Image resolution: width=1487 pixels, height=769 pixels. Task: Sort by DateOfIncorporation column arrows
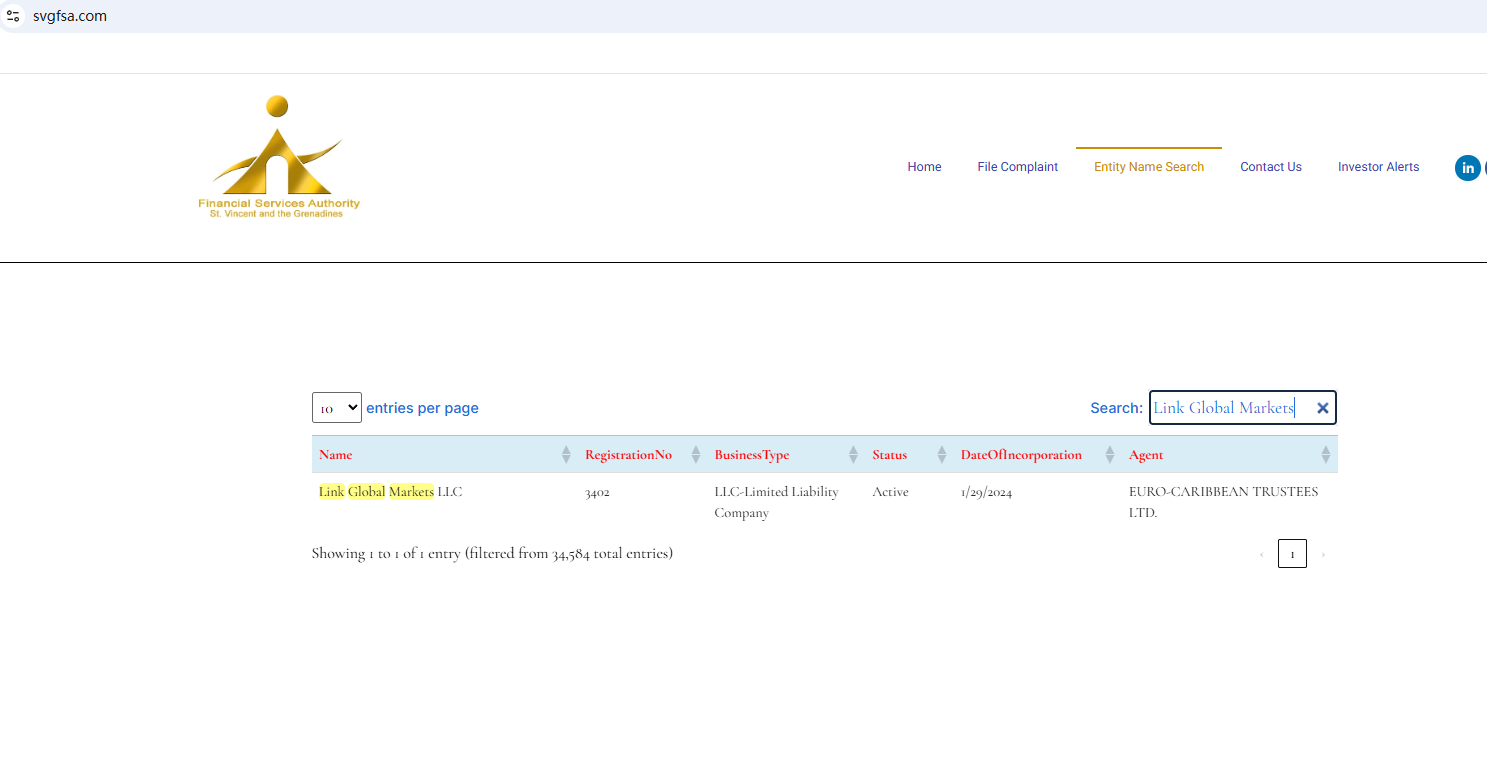point(1110,455)
